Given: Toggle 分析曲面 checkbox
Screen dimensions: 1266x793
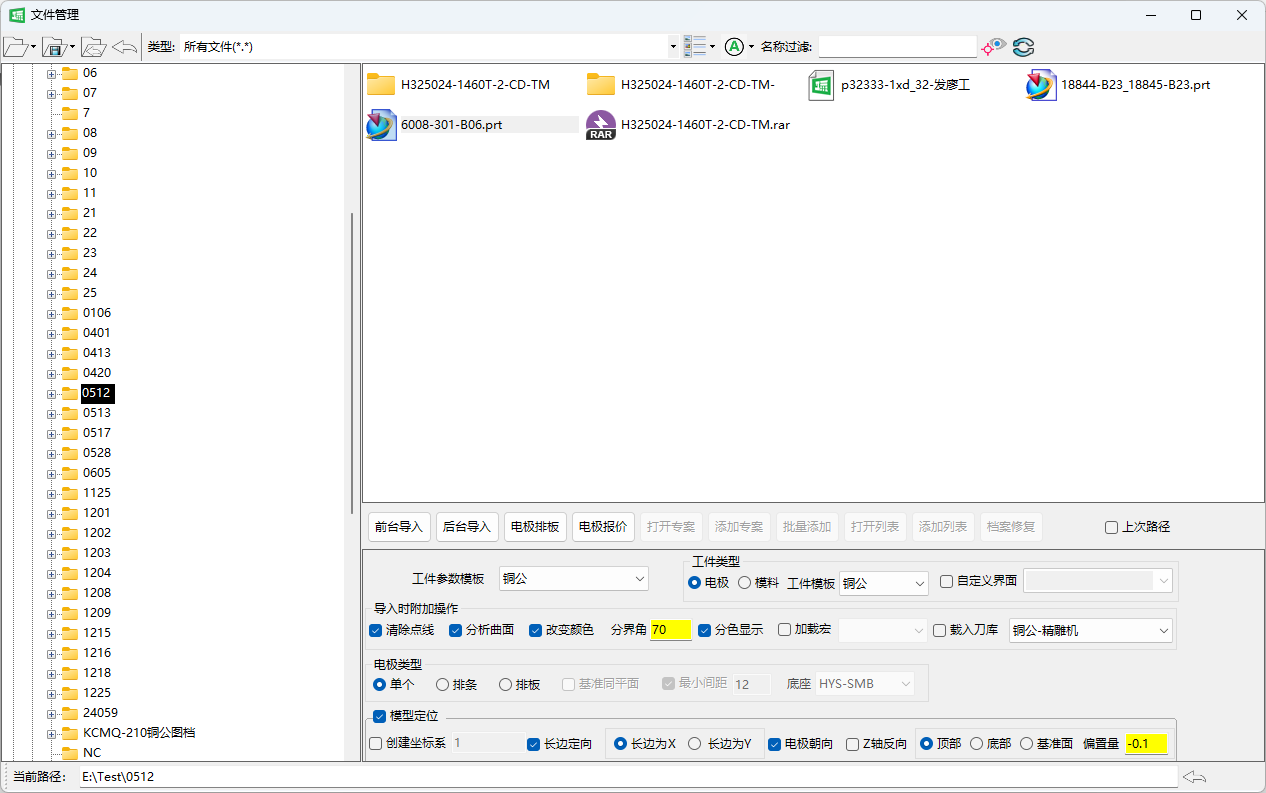Looking at the screenshot, I should tap(455, 630).
